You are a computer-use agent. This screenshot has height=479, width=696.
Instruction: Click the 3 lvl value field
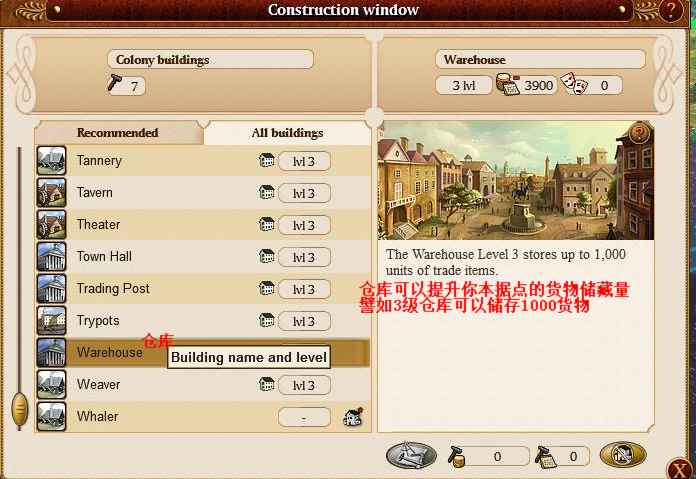464,85
